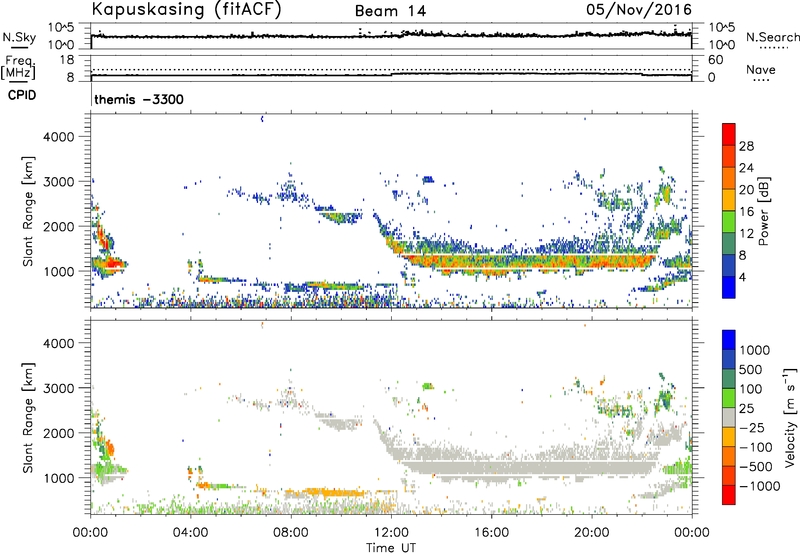Click the "N.Search" legend label
Screen dimensions: 800x554
772,37
